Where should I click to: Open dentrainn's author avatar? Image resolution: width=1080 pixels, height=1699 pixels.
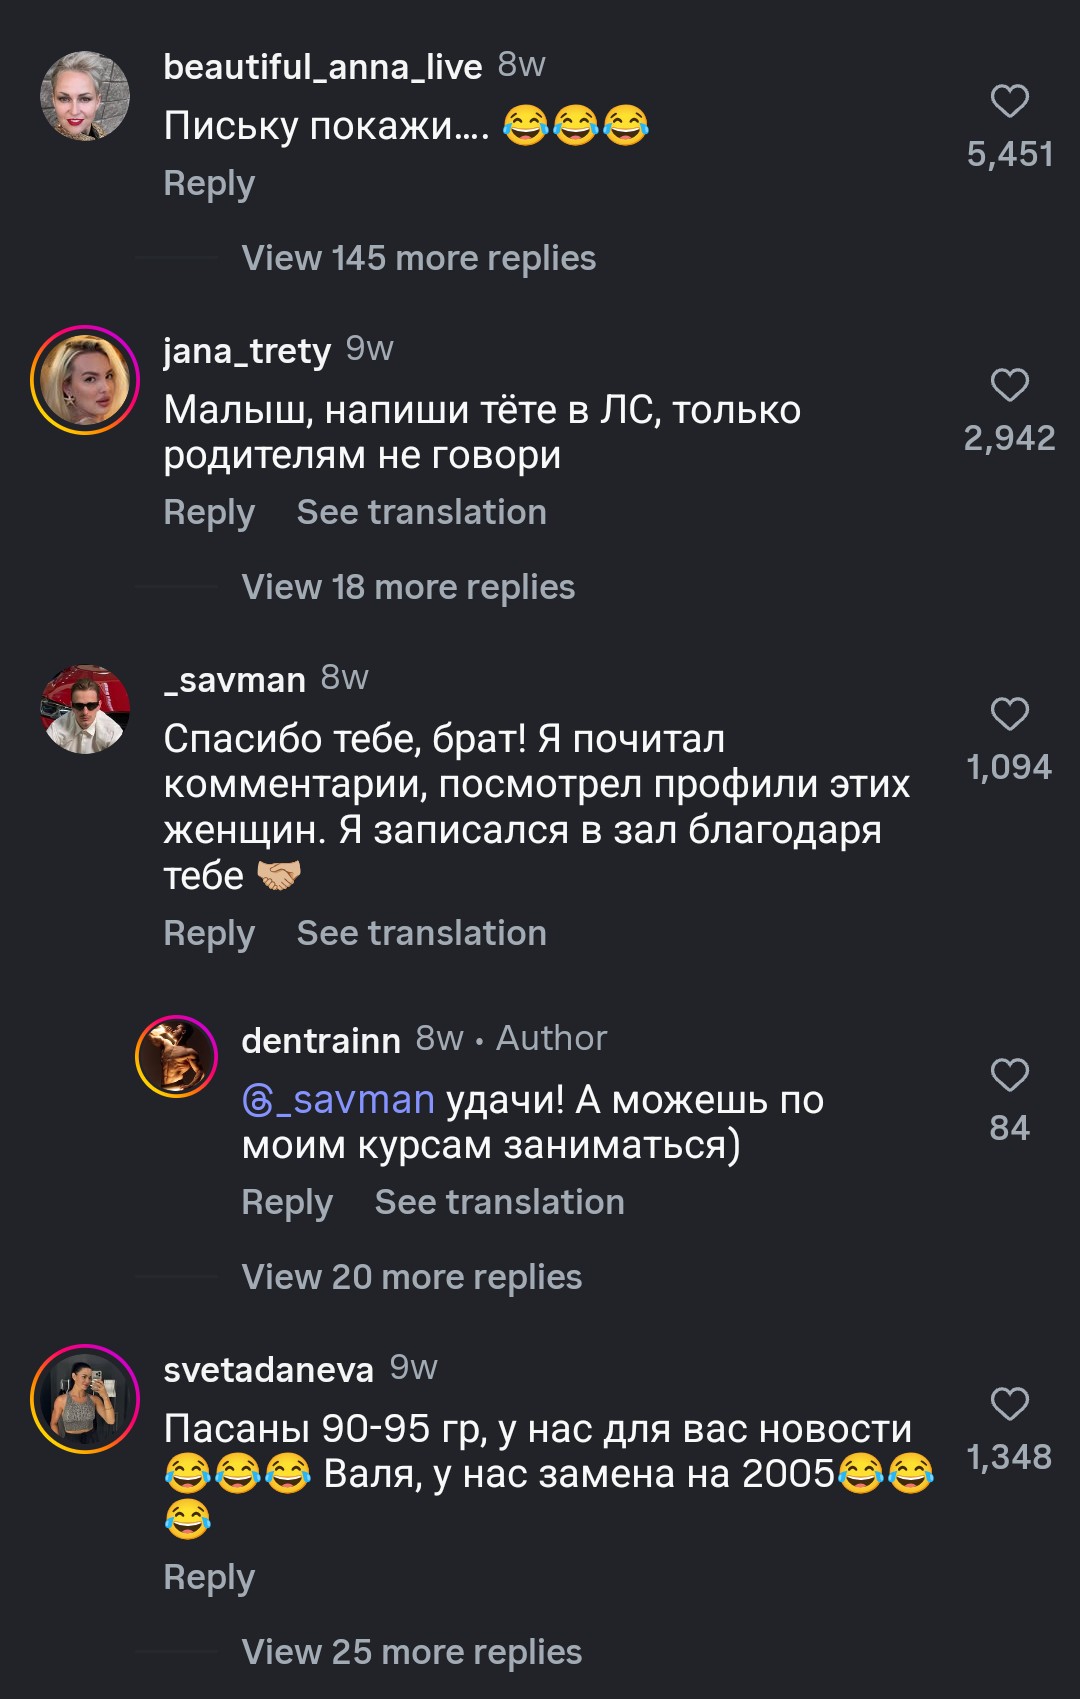[176, 1056]
